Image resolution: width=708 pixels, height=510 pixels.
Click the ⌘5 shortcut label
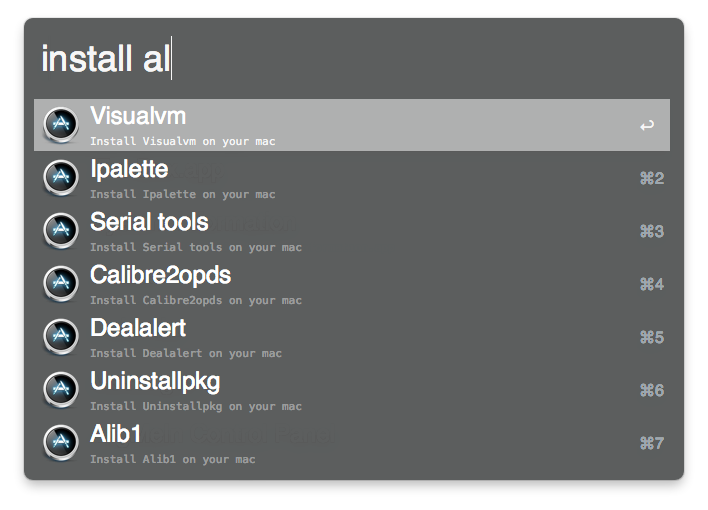(x=651, y=338)
